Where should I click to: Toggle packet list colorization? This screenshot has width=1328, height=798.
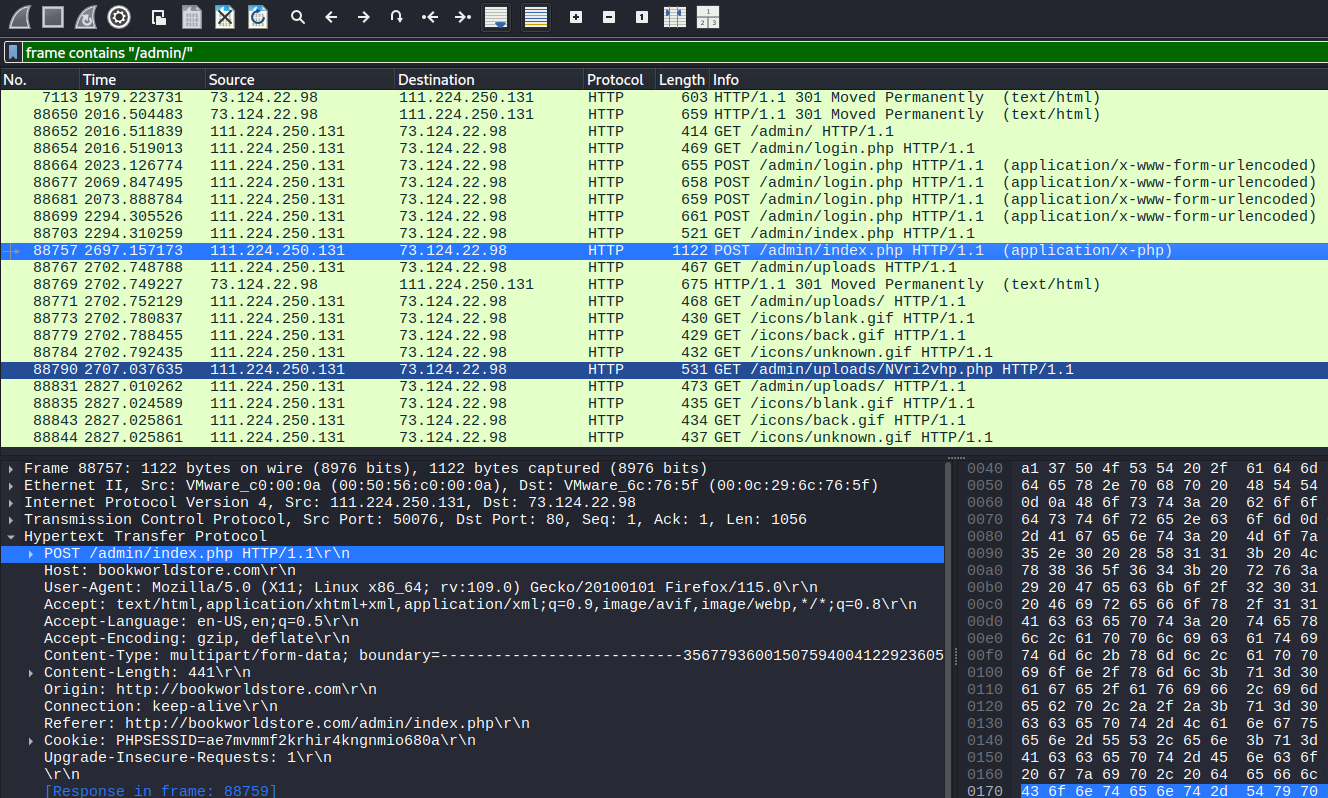click(x=535, y=17)
